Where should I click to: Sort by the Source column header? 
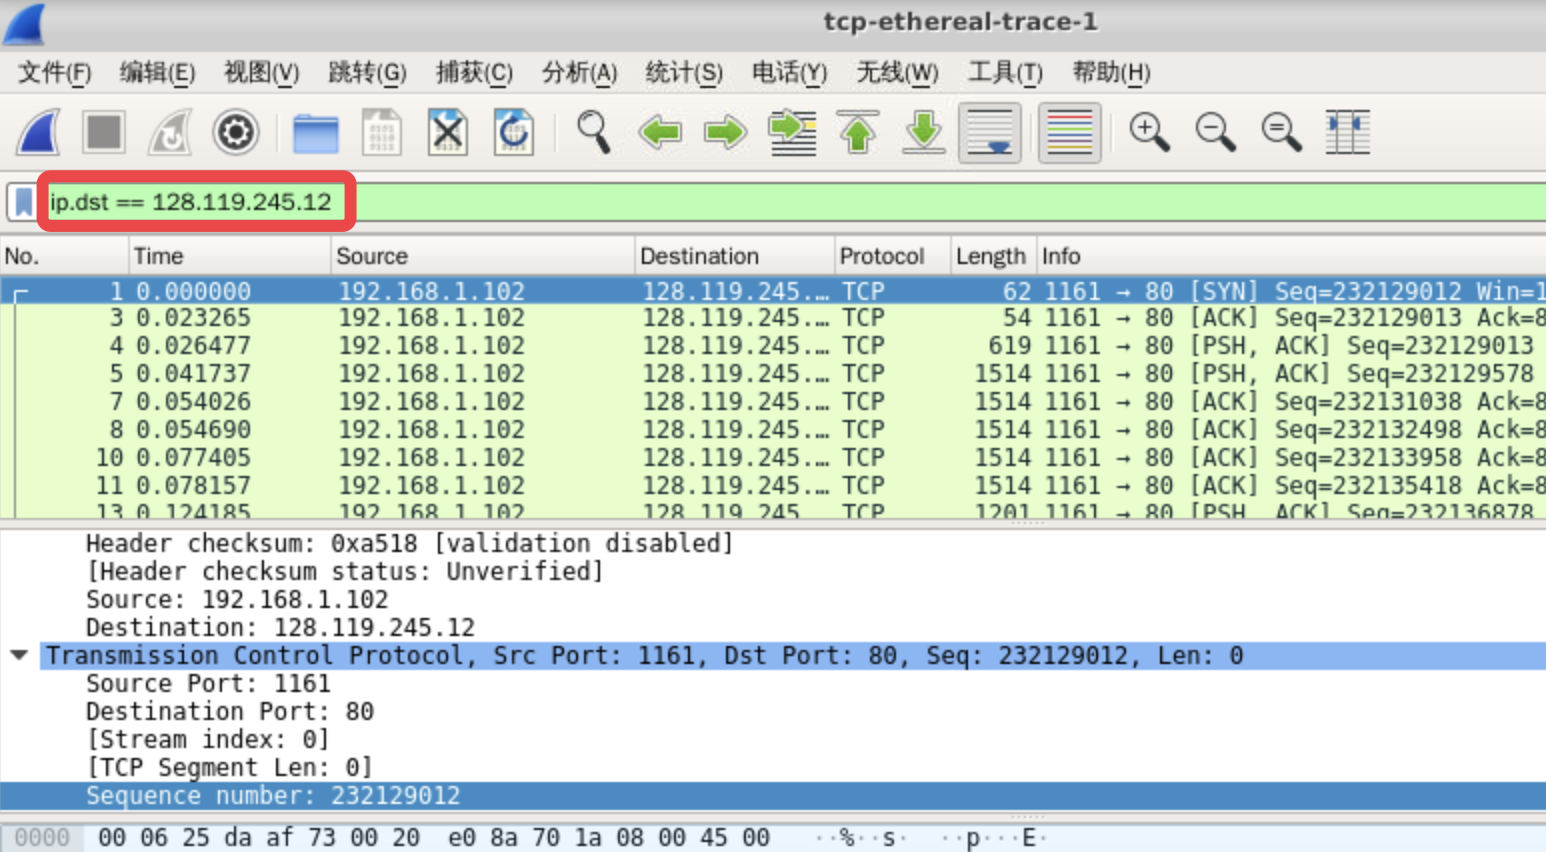tap(482, 256)
